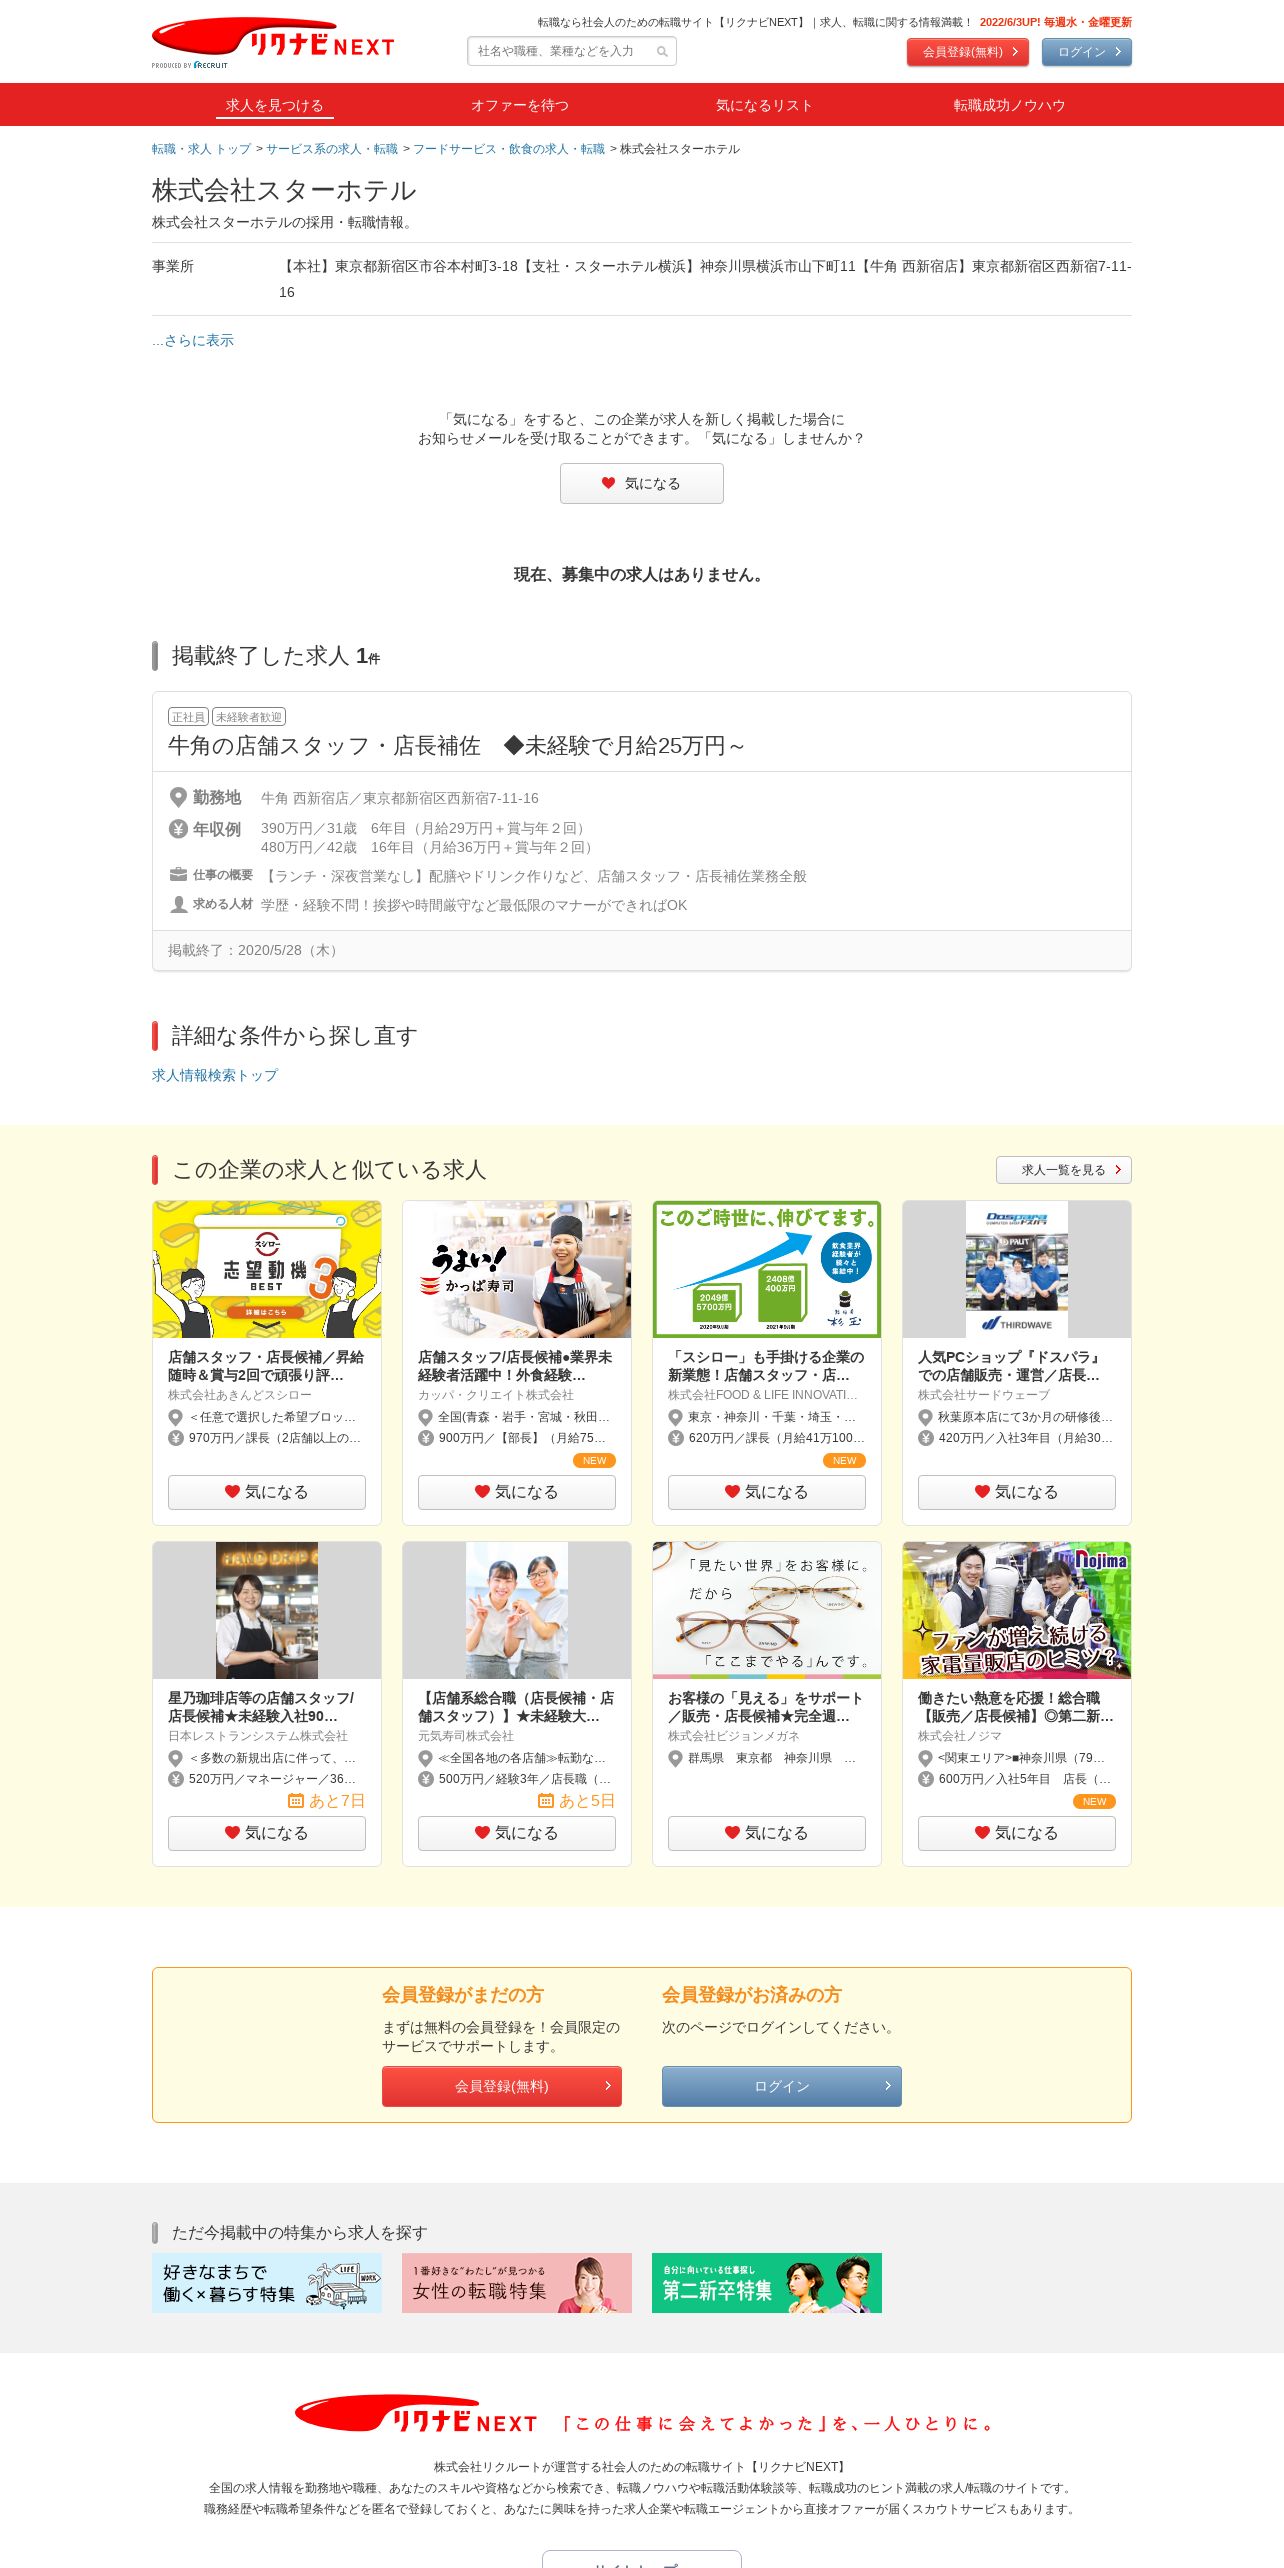Favorite the ノジマ job with 気になる

point(1017,1833)
